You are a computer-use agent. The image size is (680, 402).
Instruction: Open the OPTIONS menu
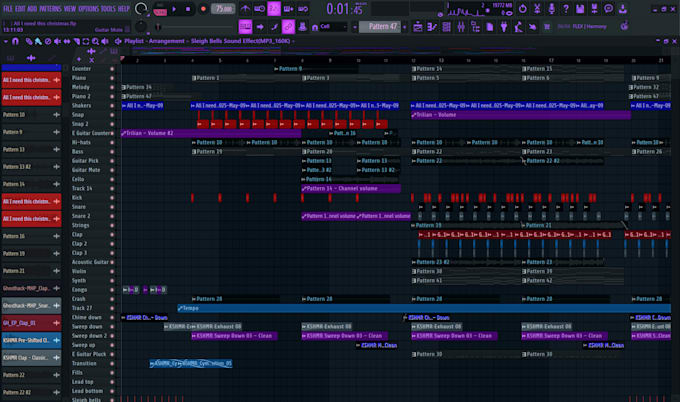click(88, 8)
